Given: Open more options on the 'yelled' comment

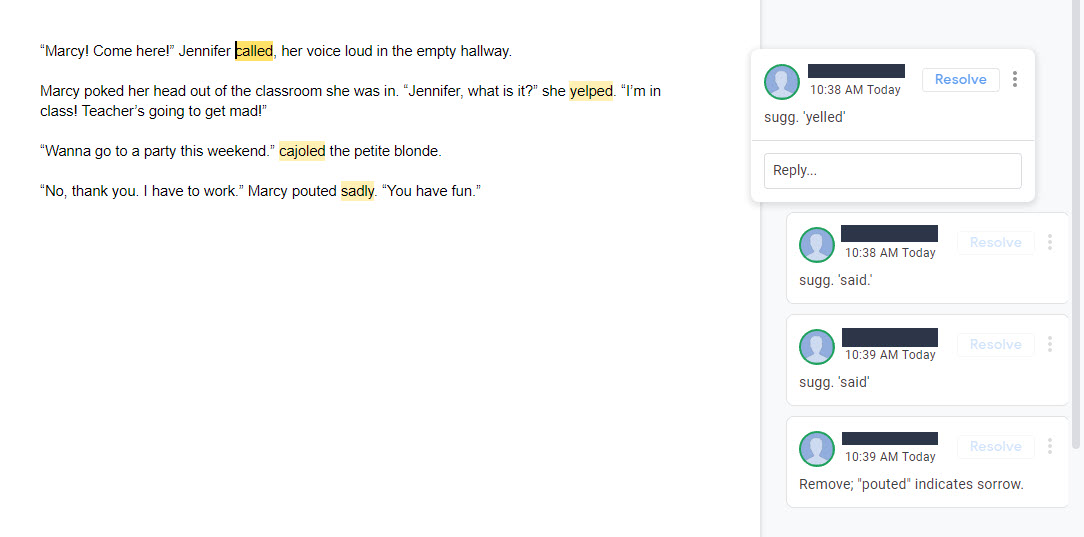Looking at the screenshot, I should coord(1014,79).
